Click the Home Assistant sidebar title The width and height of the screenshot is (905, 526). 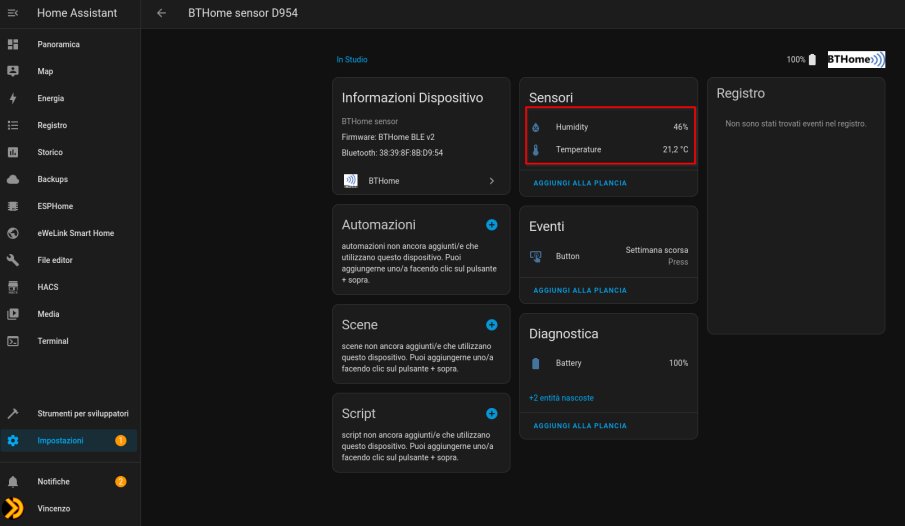click(77, 13)
